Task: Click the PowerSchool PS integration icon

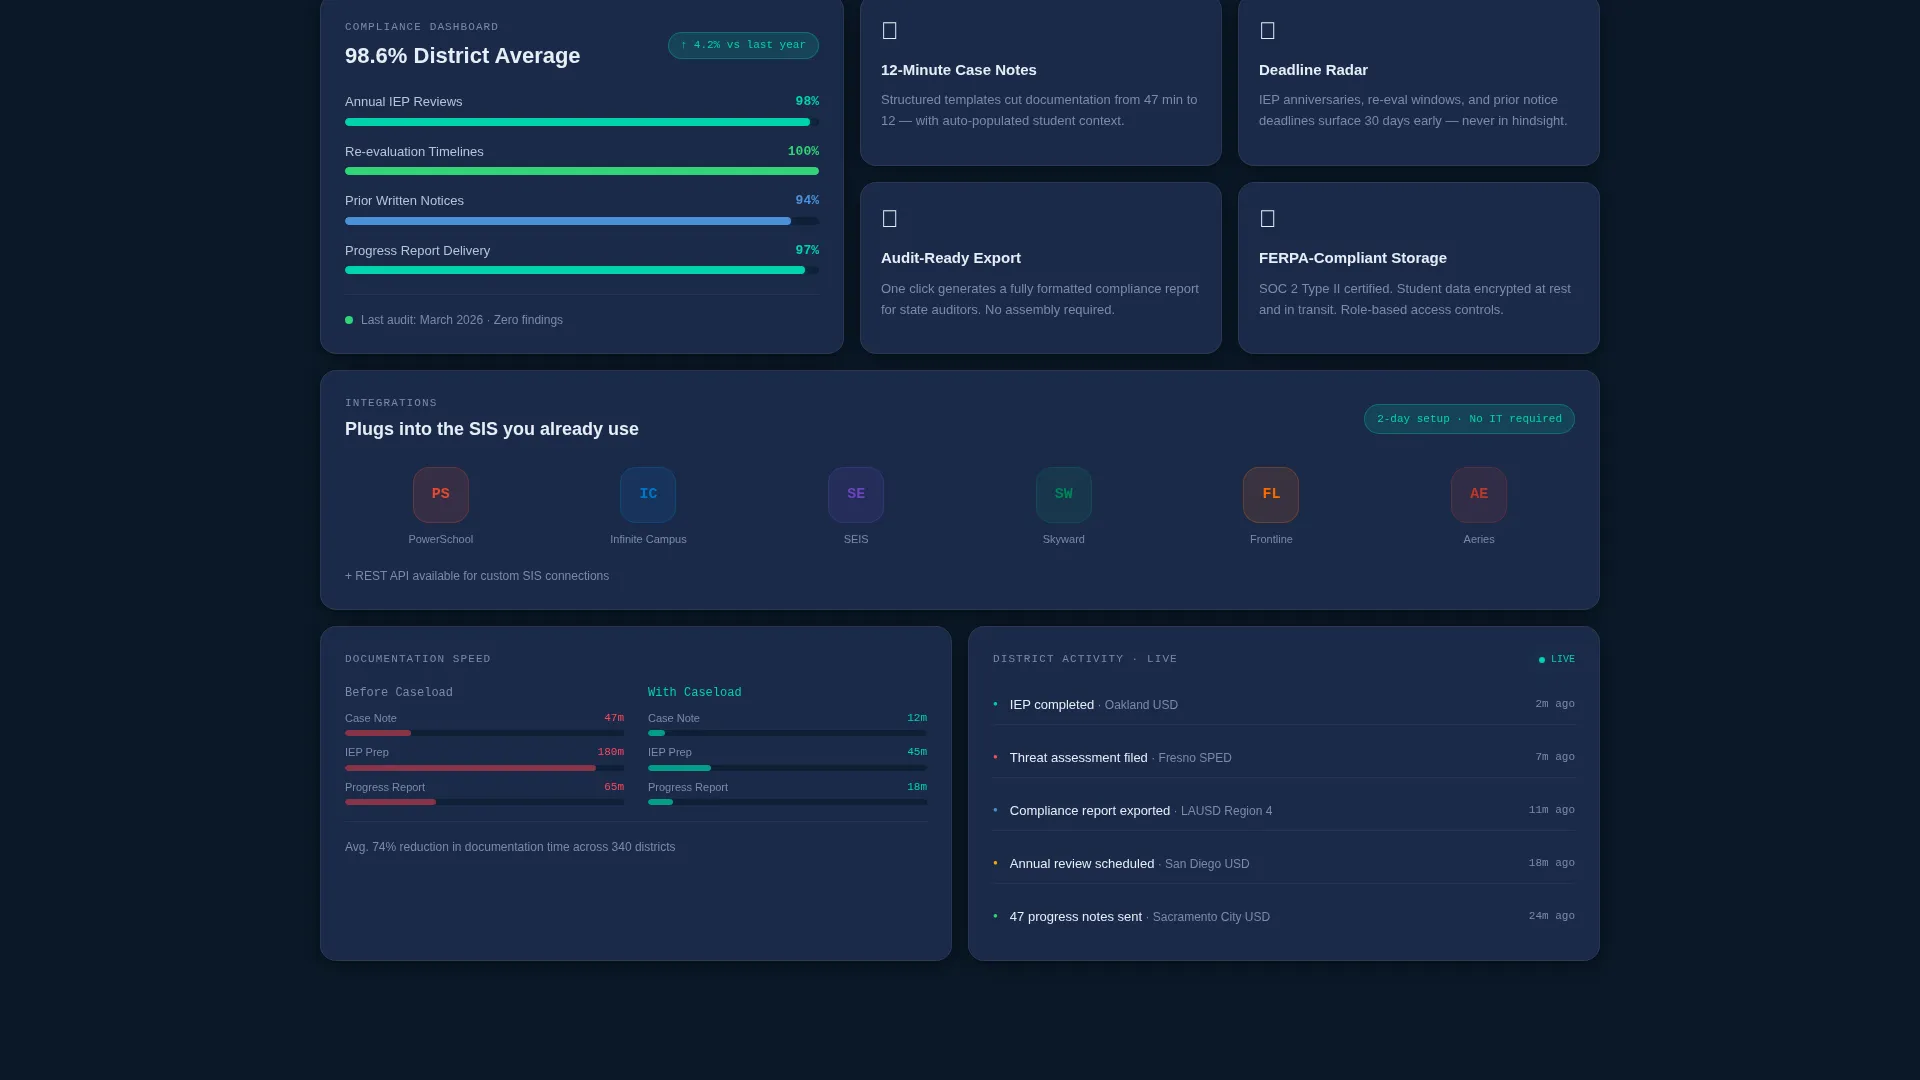Action: tap(440, 495)
